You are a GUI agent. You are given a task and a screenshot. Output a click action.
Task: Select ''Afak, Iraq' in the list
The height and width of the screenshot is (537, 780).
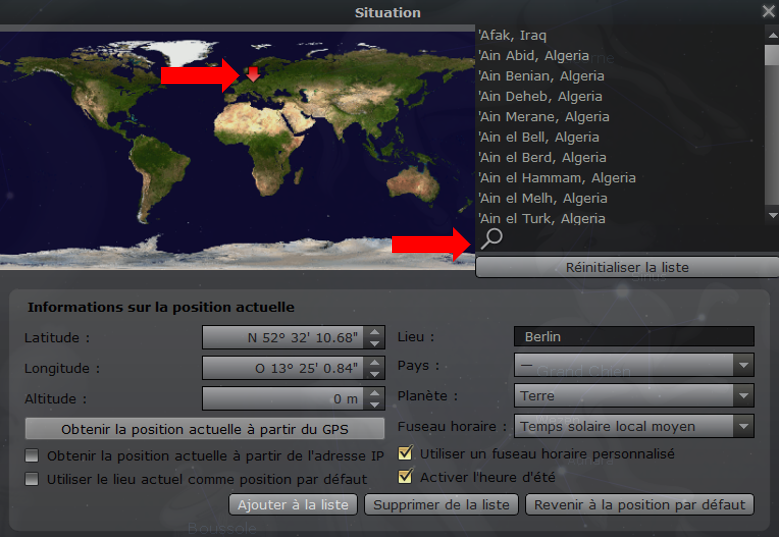point(512,35)
